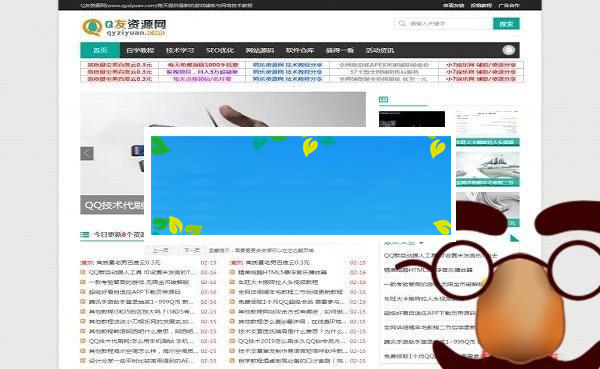Click the magnifier icon in search box
The image size is (600, 369).
[402, 24]
